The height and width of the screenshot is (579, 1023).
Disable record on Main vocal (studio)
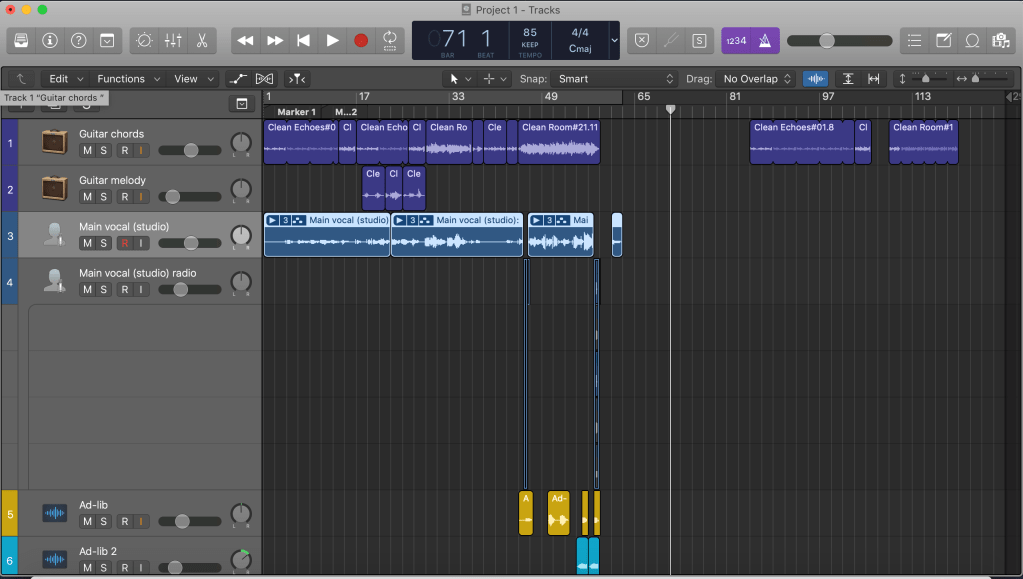[125, 243]
